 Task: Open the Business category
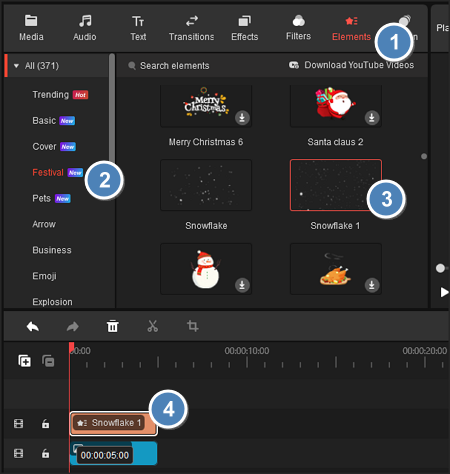[52, 250]
